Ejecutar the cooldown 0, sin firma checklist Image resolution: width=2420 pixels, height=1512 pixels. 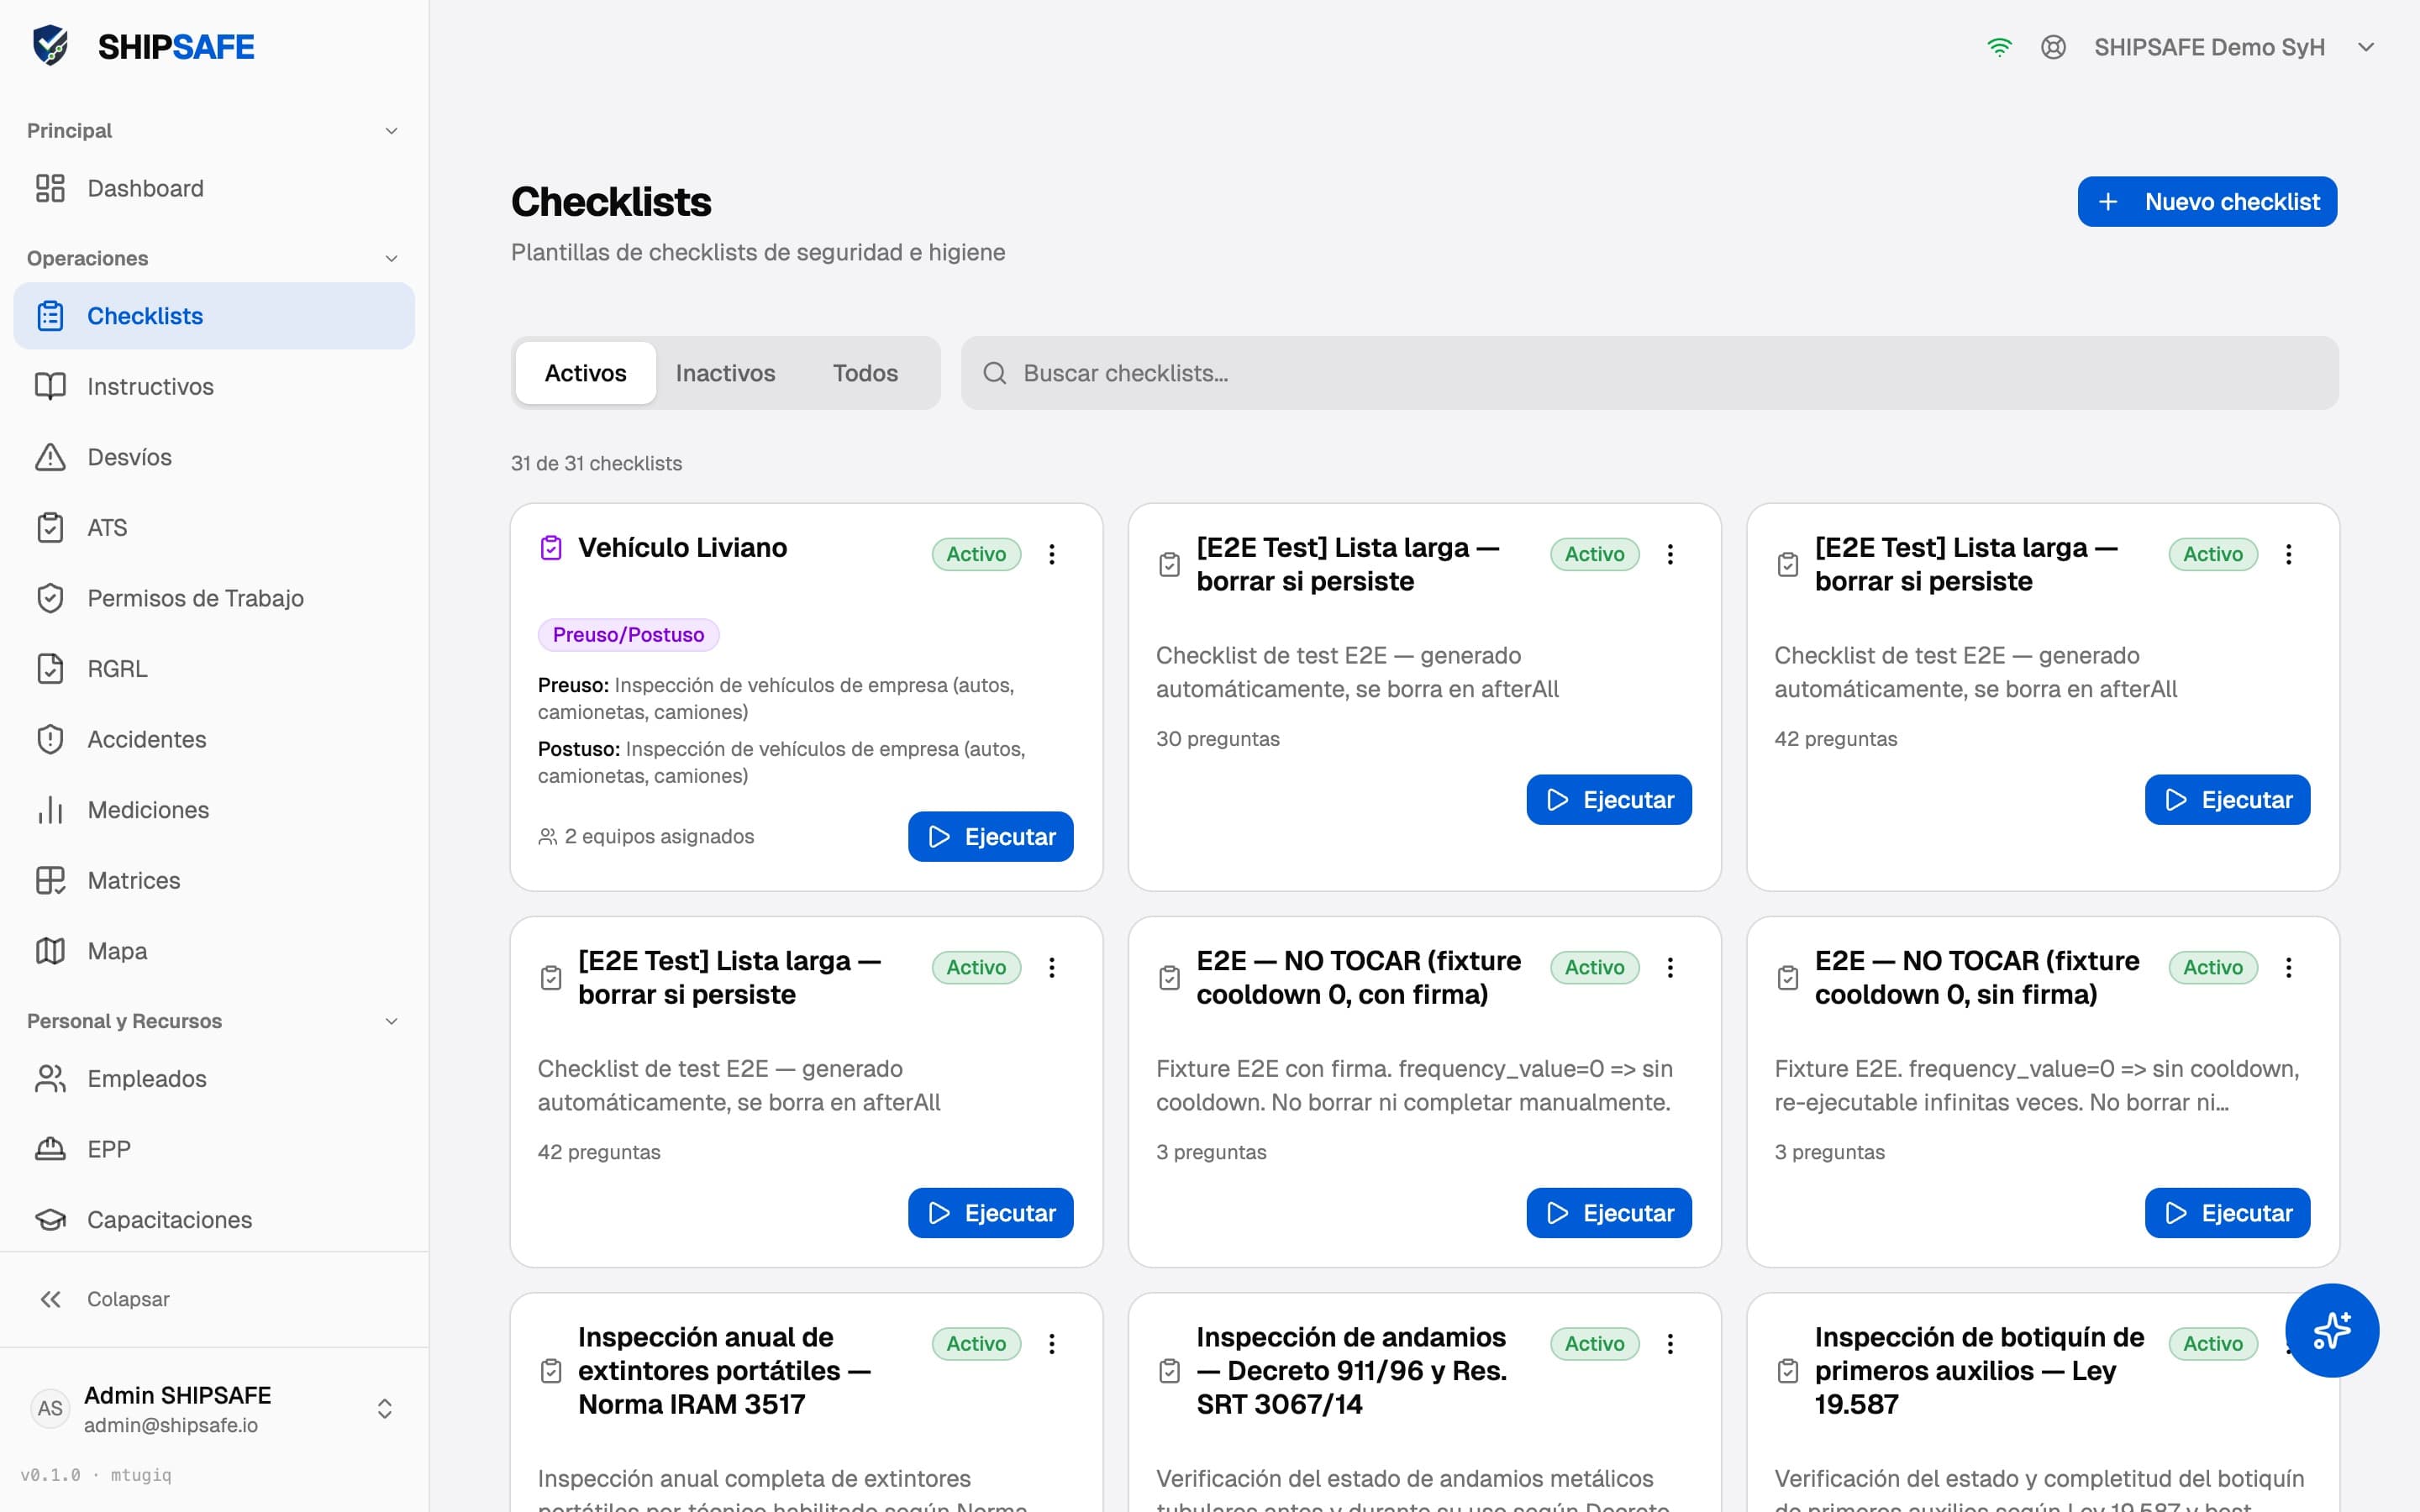pyautogui.click(x=2227, y=1212)
